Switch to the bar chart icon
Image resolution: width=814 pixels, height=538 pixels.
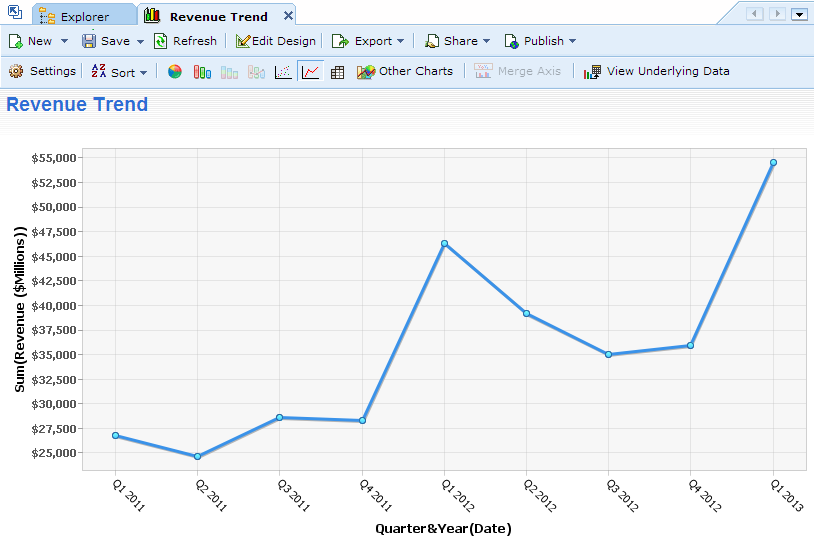click(202, 72)
